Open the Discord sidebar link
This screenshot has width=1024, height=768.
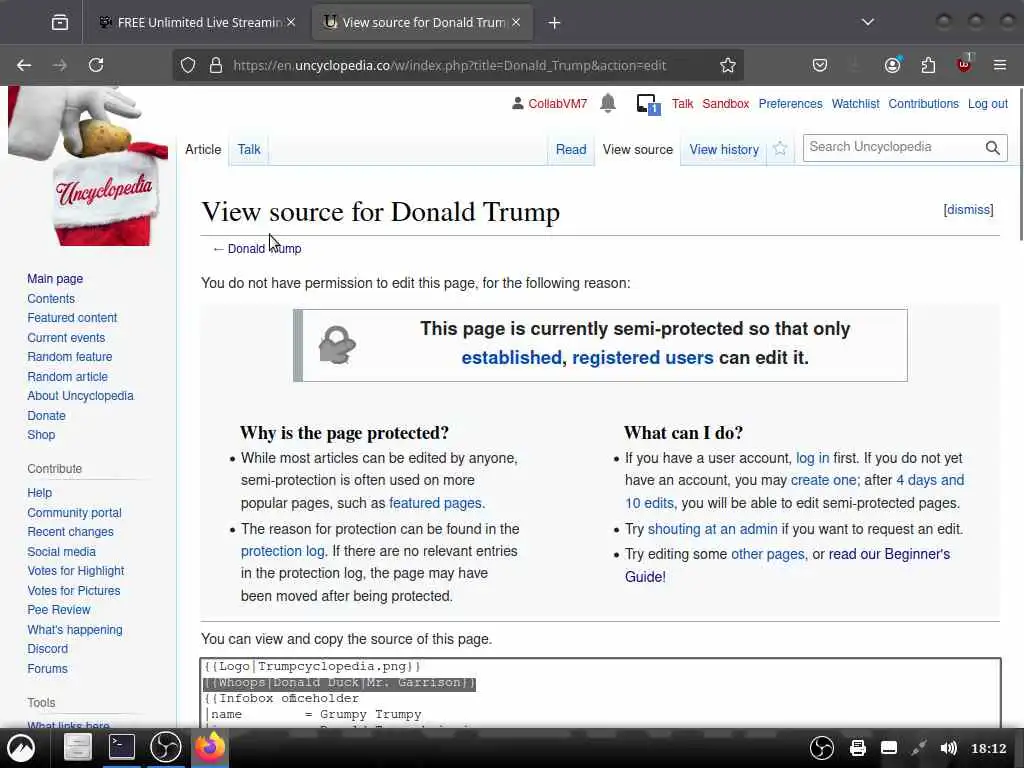tap(48, 648)
